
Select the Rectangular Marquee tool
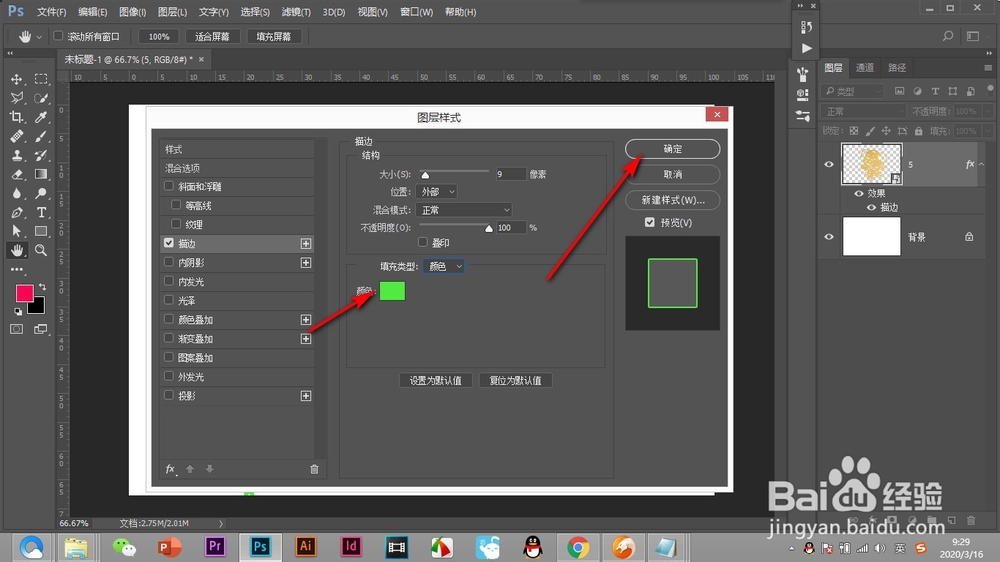41,79
